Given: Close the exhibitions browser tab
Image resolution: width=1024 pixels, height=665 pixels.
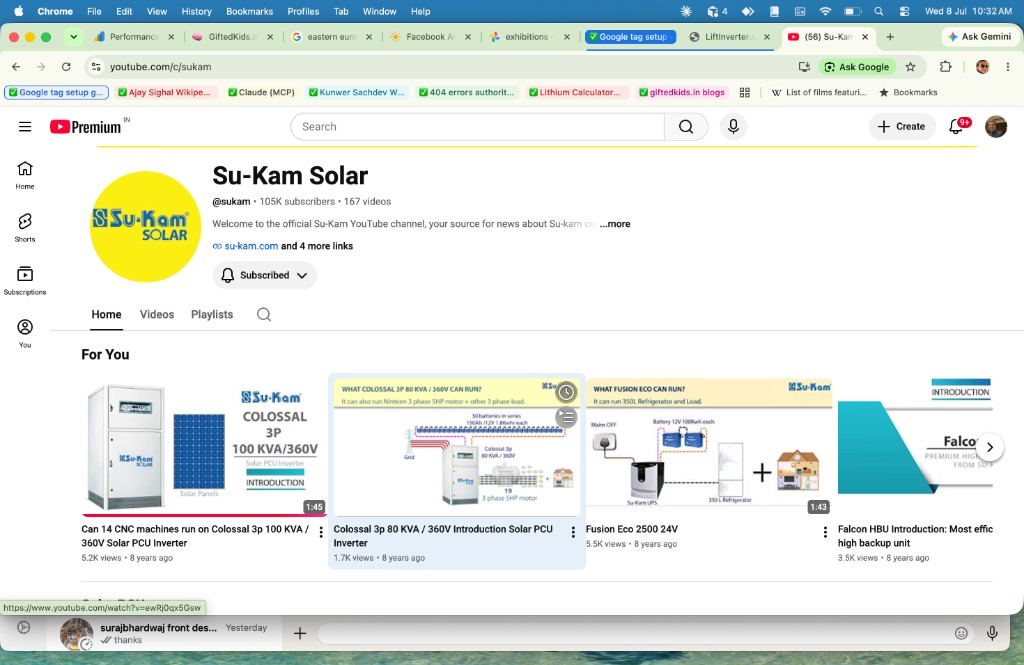Looking at the screenshot, I should [x=567, y=37].
